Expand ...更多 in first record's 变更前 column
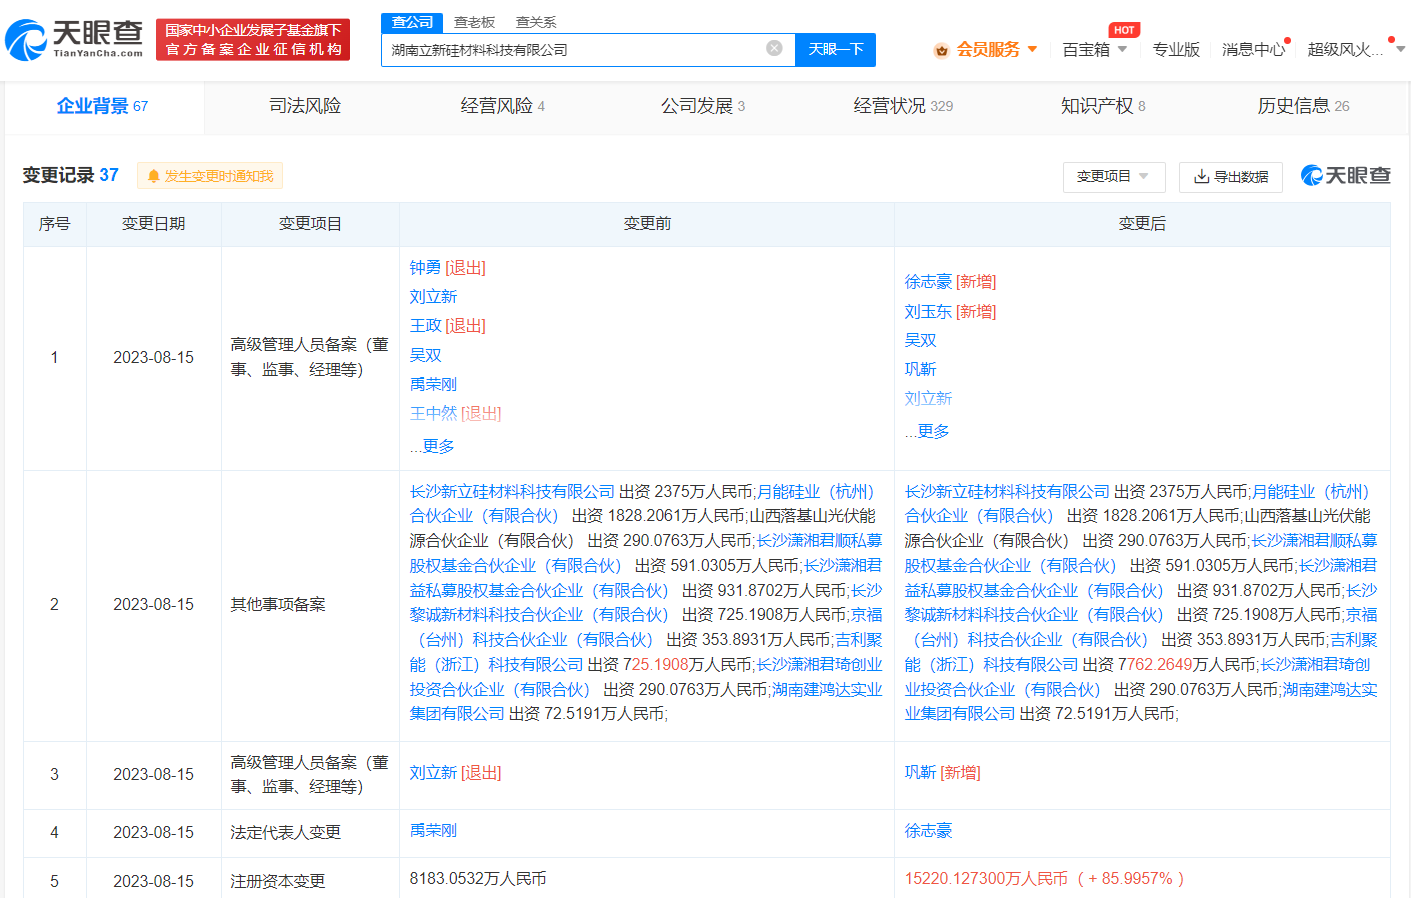The height and width of the screenshot is (898, 1411). 430,446
